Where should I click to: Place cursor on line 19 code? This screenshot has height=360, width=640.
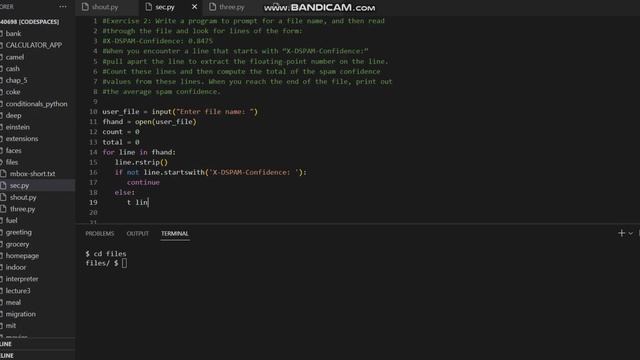tap(138, 202)
